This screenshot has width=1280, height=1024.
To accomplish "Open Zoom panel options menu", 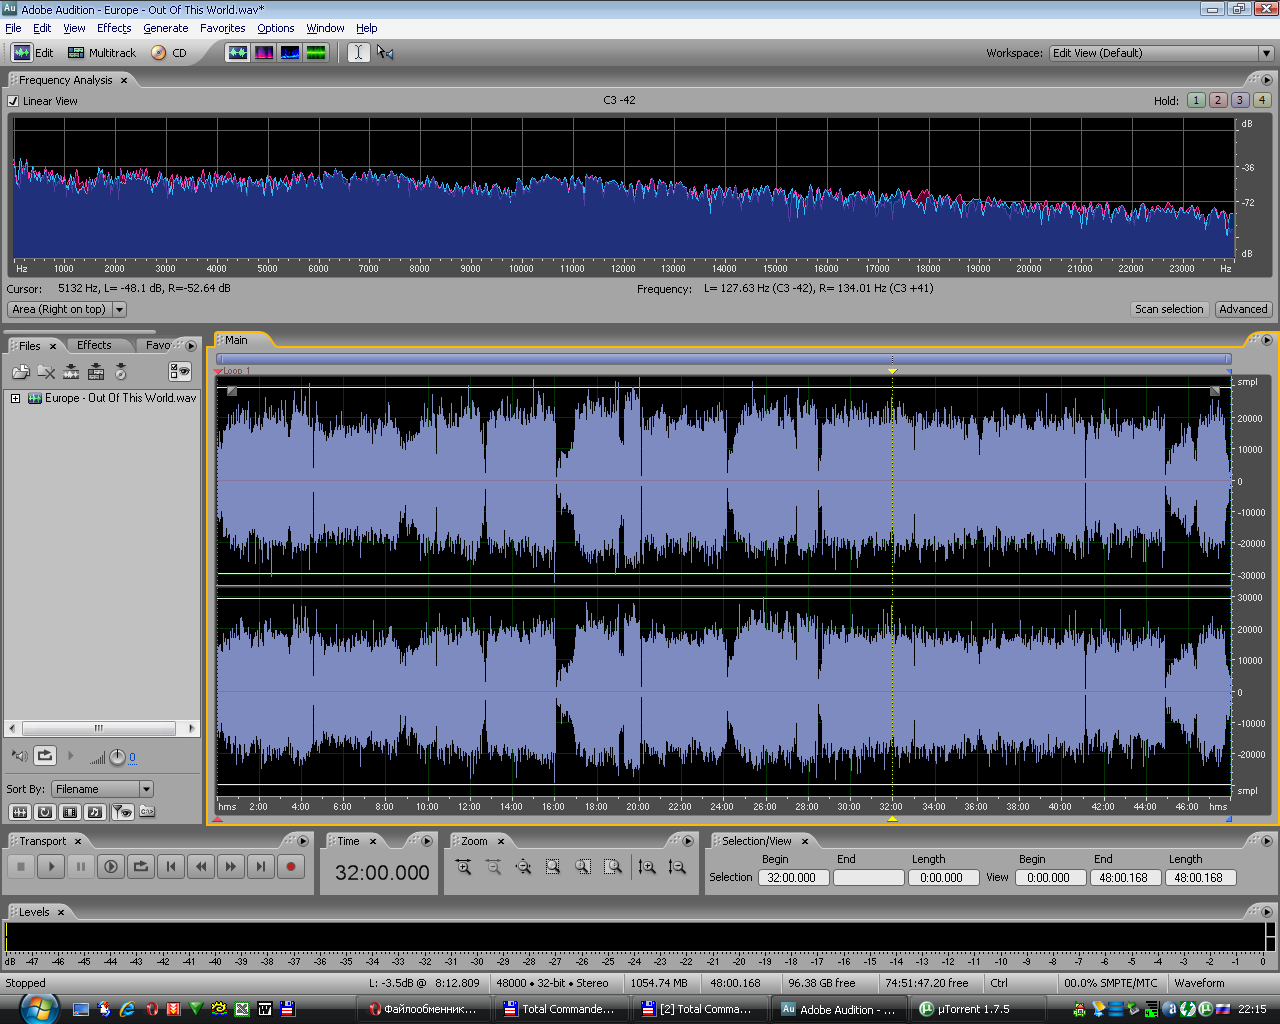I will [688, 841].
